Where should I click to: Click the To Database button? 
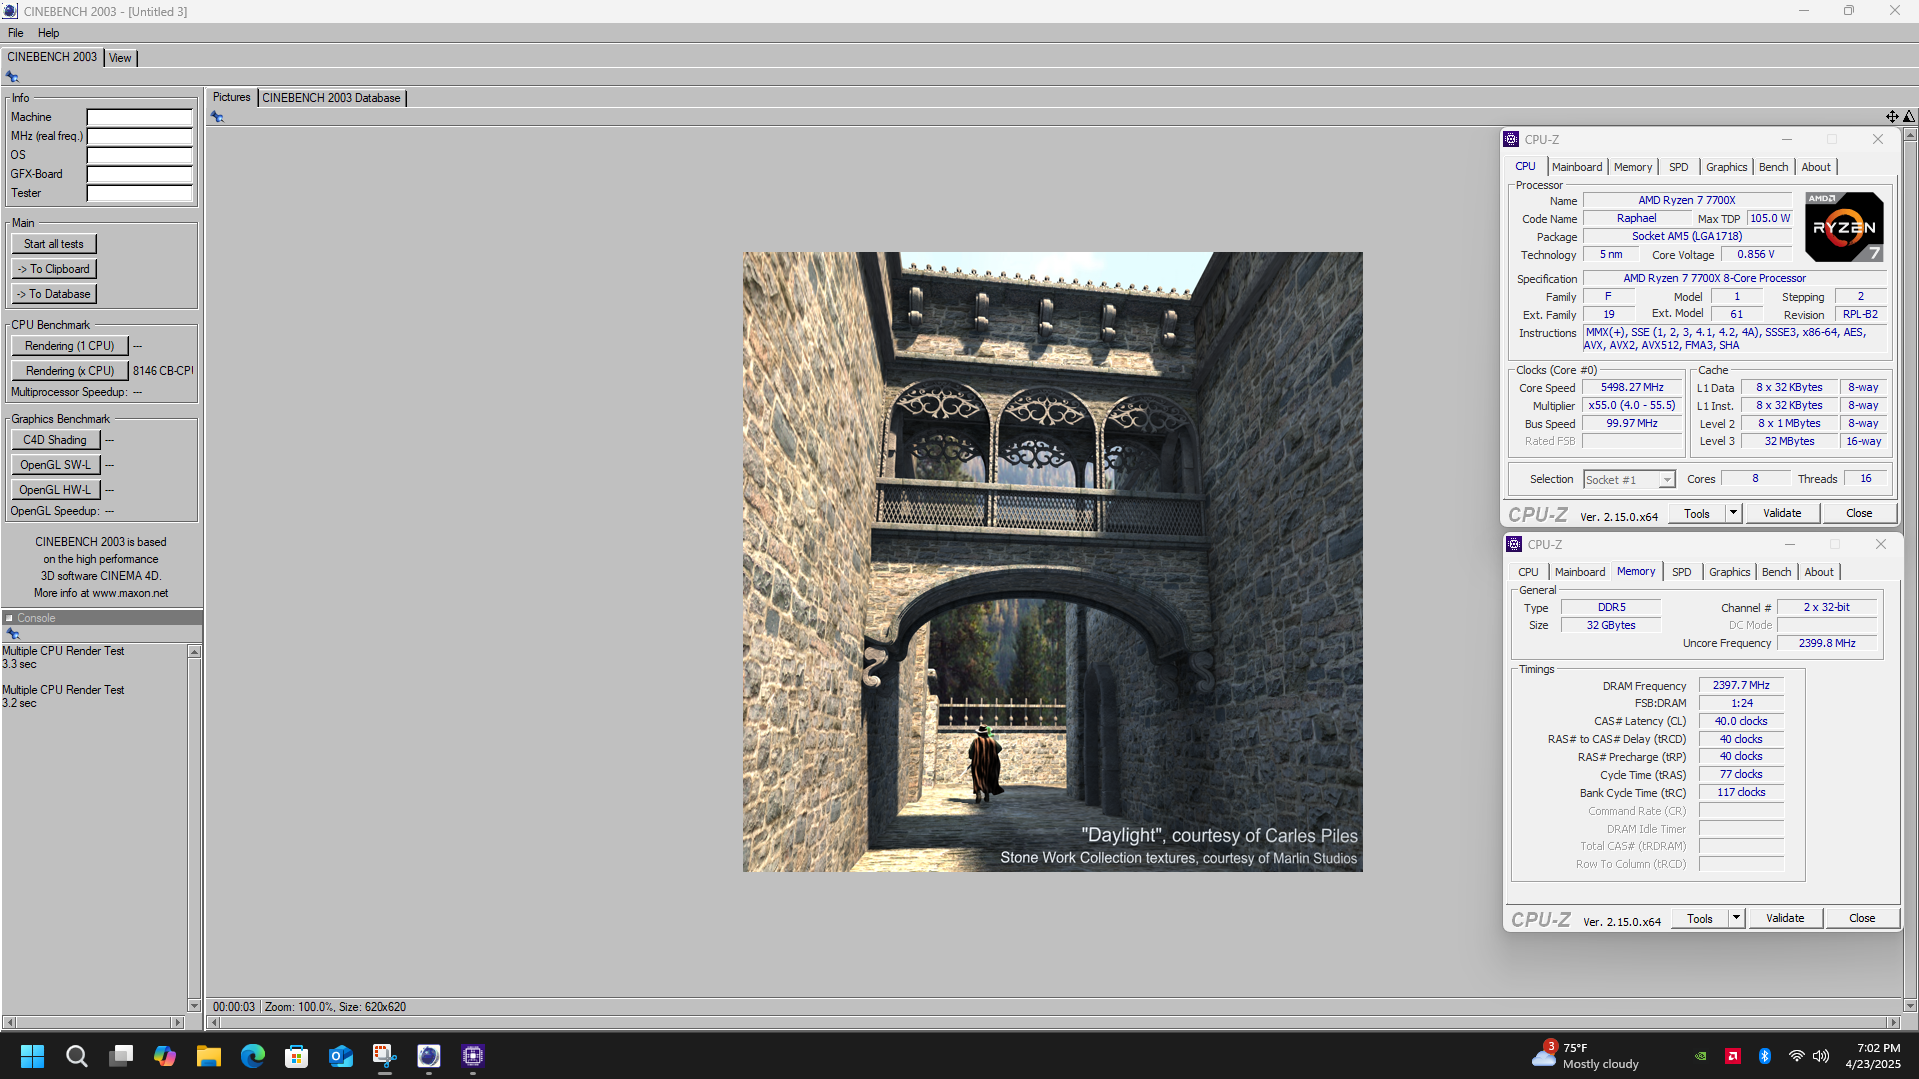click(54, 294)
